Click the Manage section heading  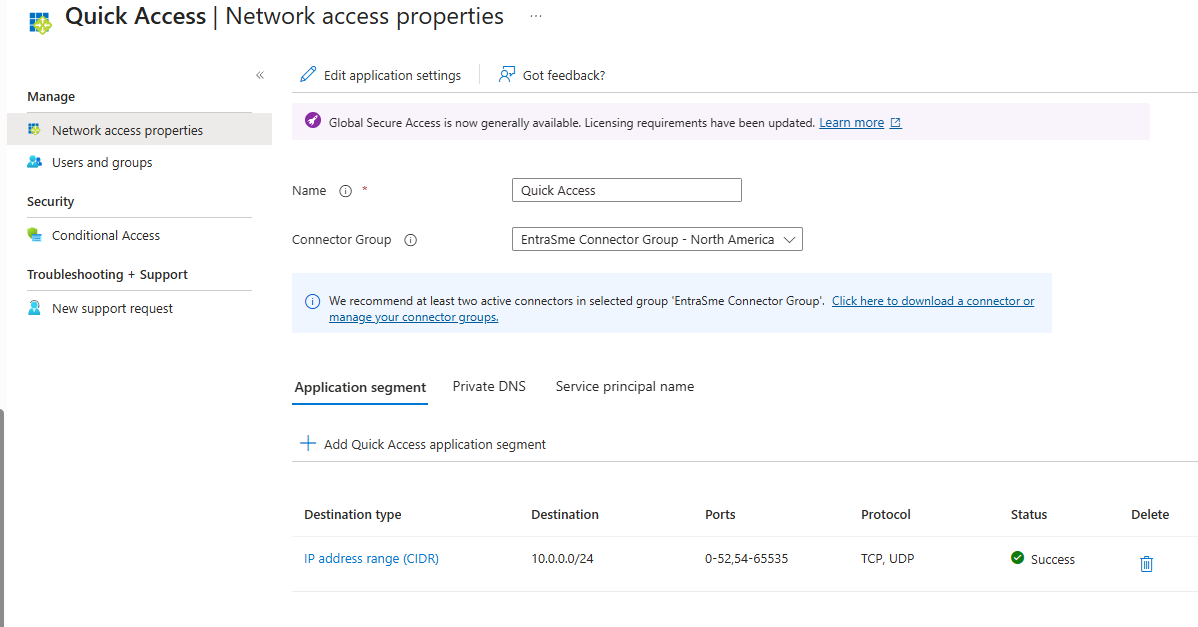tap(51, 97)
